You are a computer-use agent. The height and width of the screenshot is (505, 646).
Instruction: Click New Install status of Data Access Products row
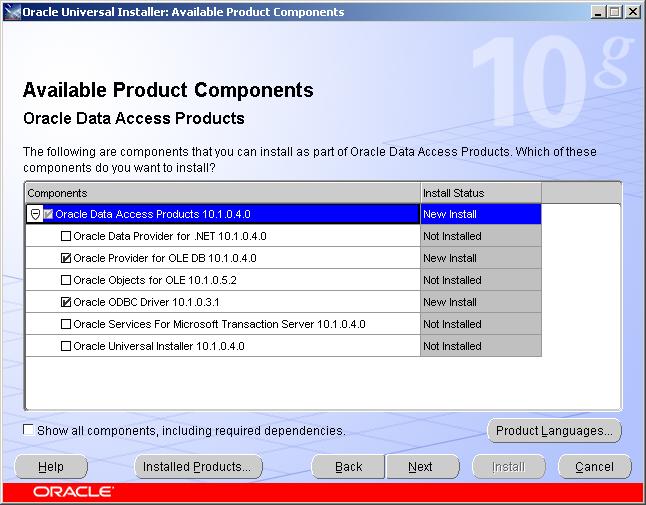pyautogui.click(x=481, y=214)
